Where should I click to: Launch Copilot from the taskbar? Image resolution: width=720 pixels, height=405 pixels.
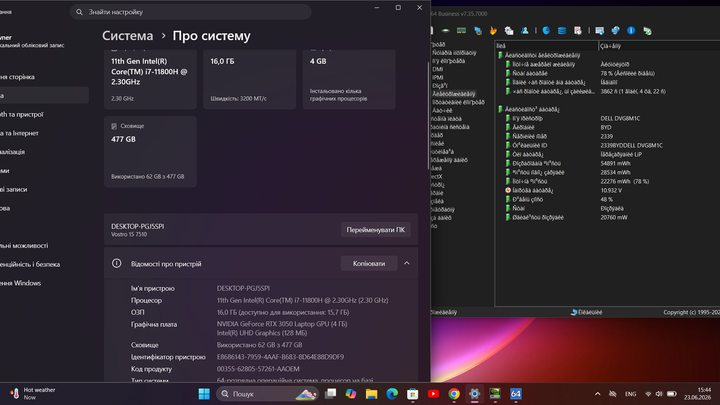pyautogui.click(x=351, y=394)
